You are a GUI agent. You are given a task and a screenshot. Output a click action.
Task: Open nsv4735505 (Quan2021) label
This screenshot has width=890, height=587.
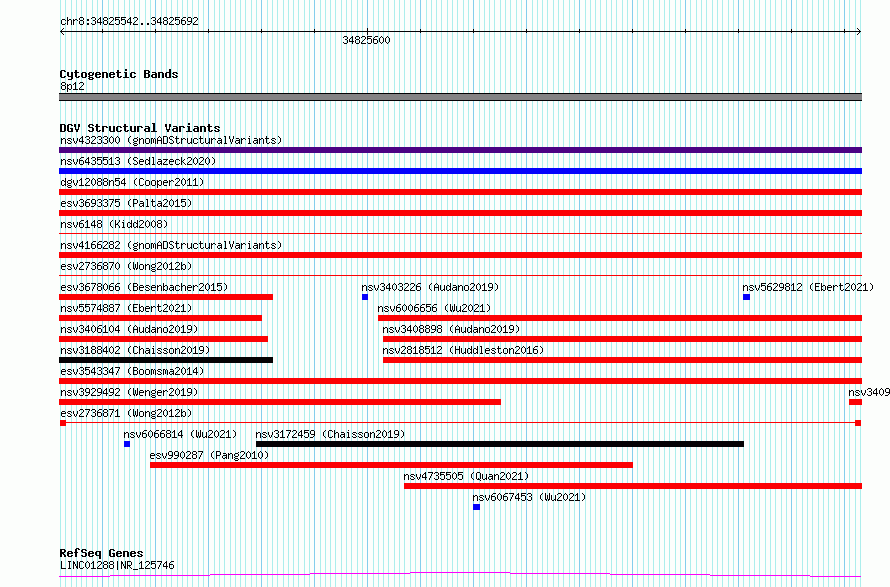[466, 476]
